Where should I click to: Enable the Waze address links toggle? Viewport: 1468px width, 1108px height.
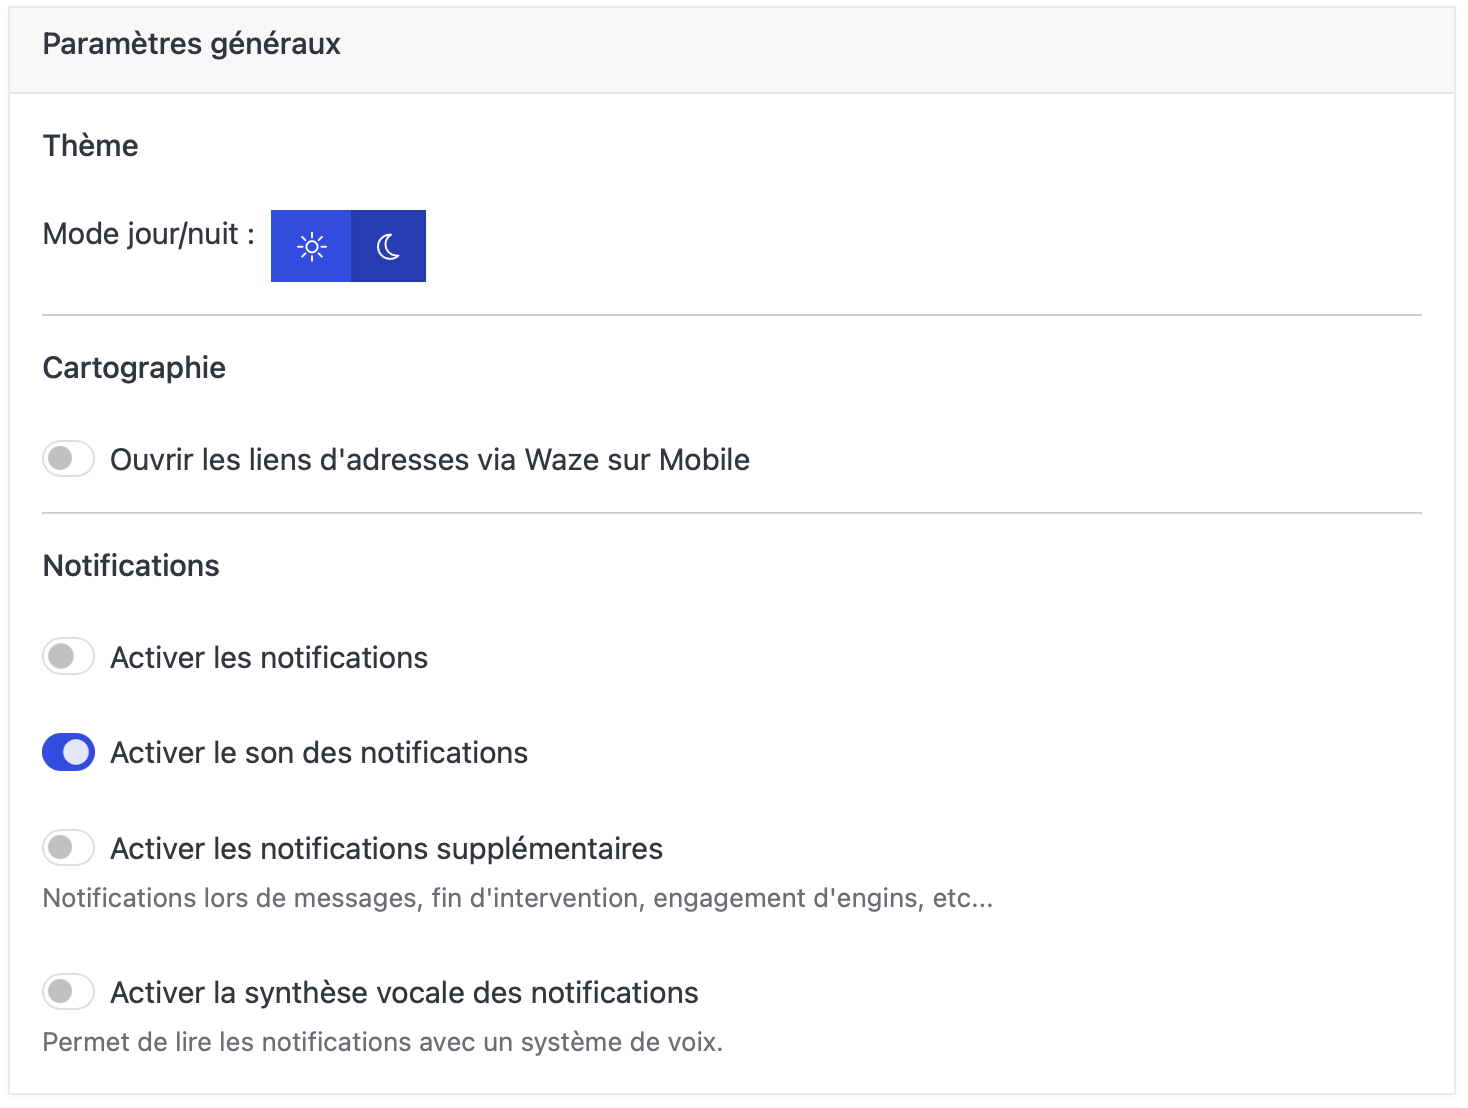pos(68,459)
